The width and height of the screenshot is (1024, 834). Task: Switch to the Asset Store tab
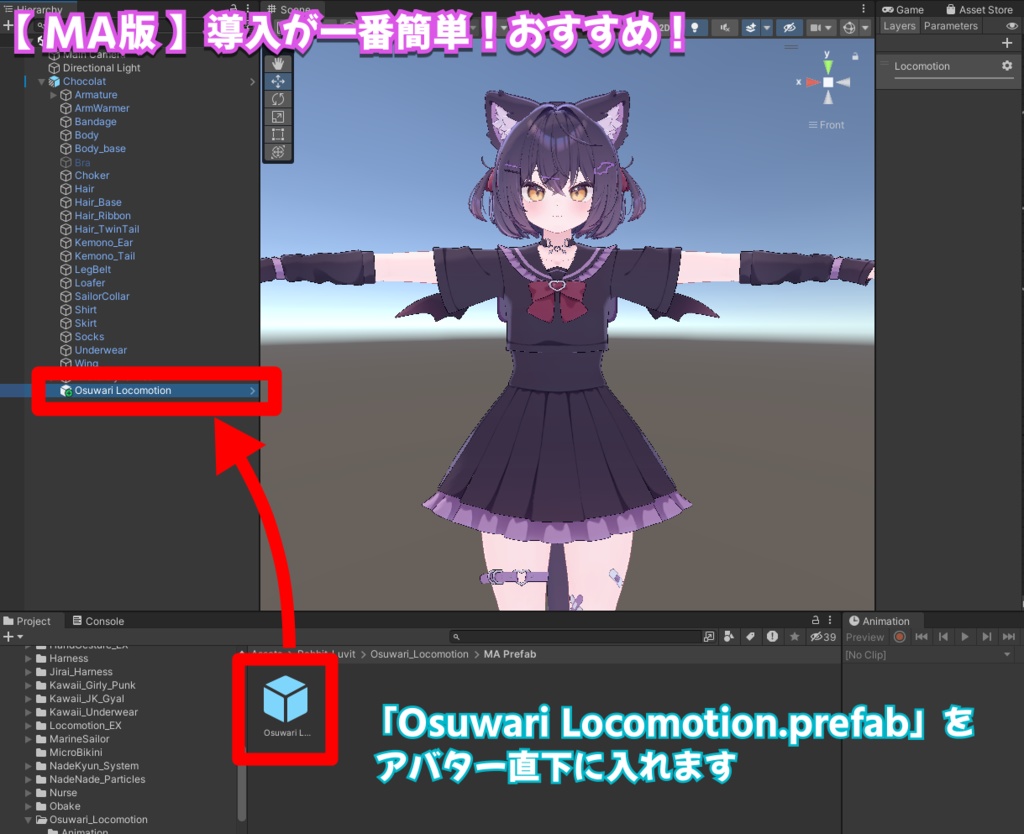(x=980, y=10)
